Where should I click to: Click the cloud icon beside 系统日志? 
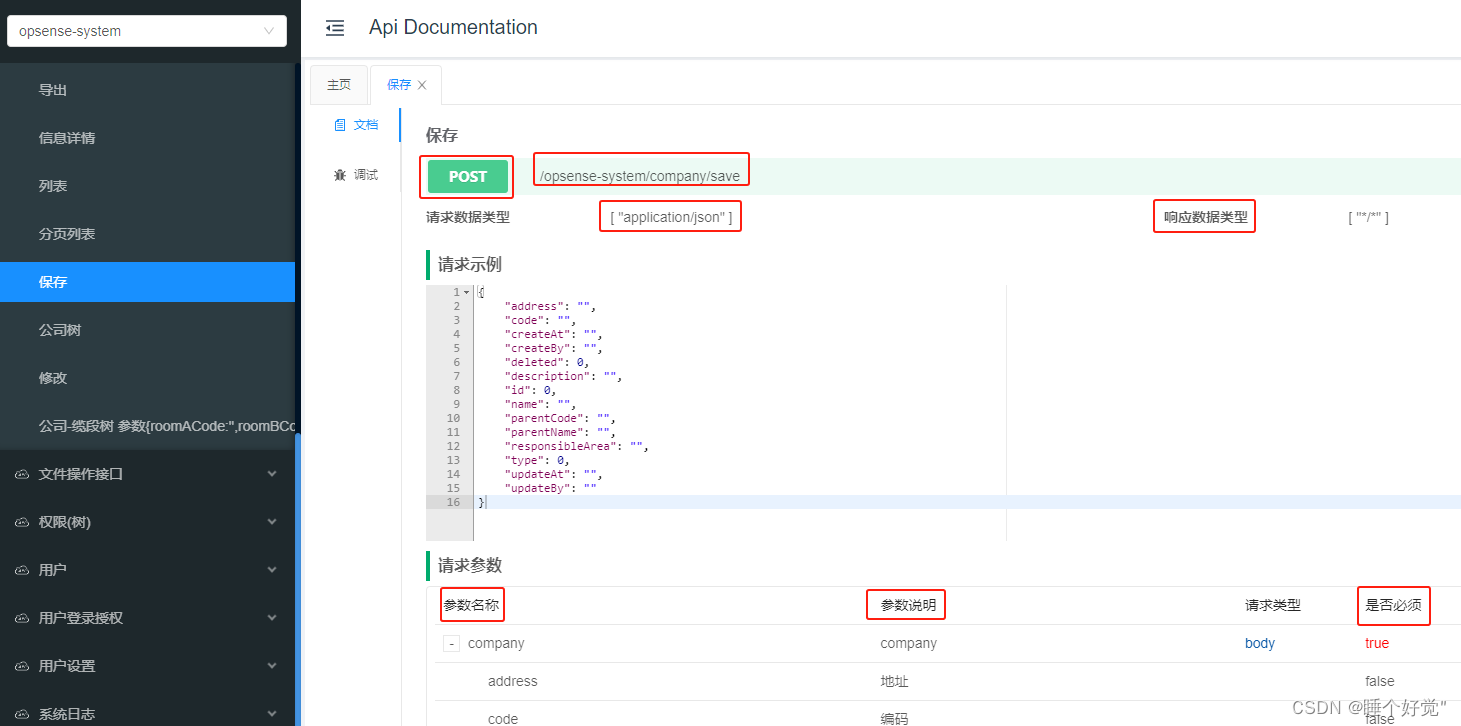click(x=22, y=714)
